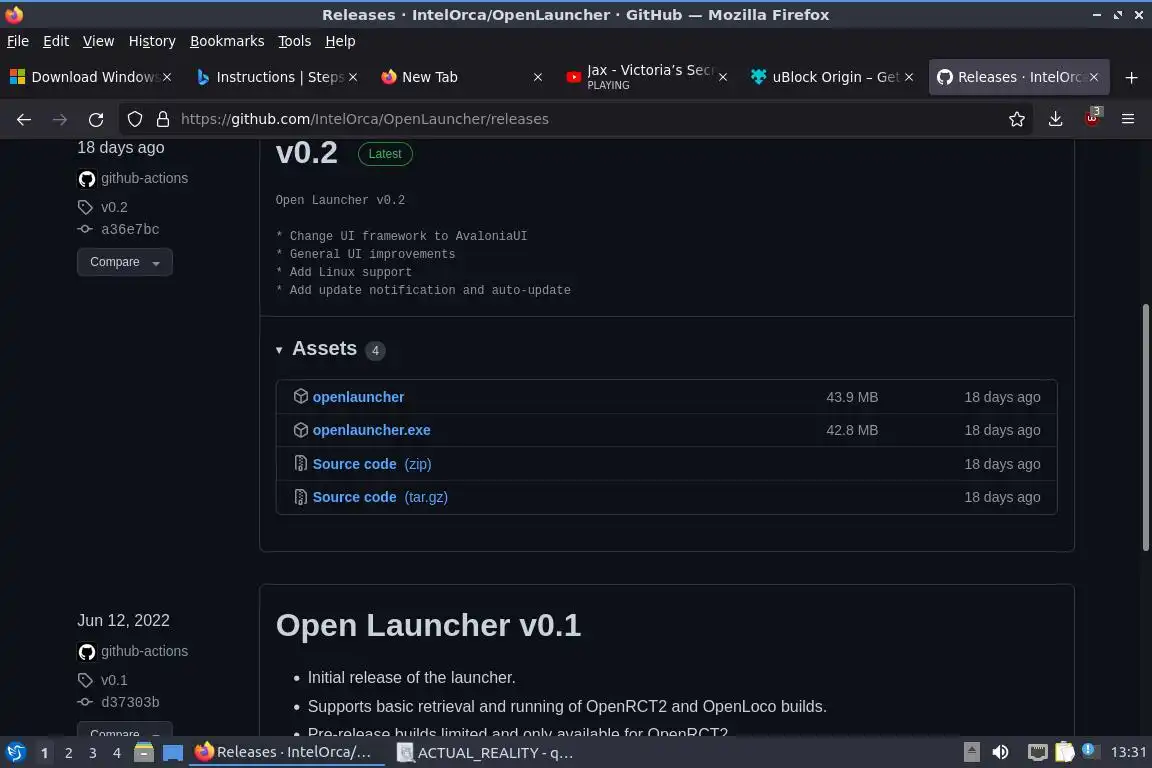Switch to the Jax - Victoria's Secret tab

[647, 77]
